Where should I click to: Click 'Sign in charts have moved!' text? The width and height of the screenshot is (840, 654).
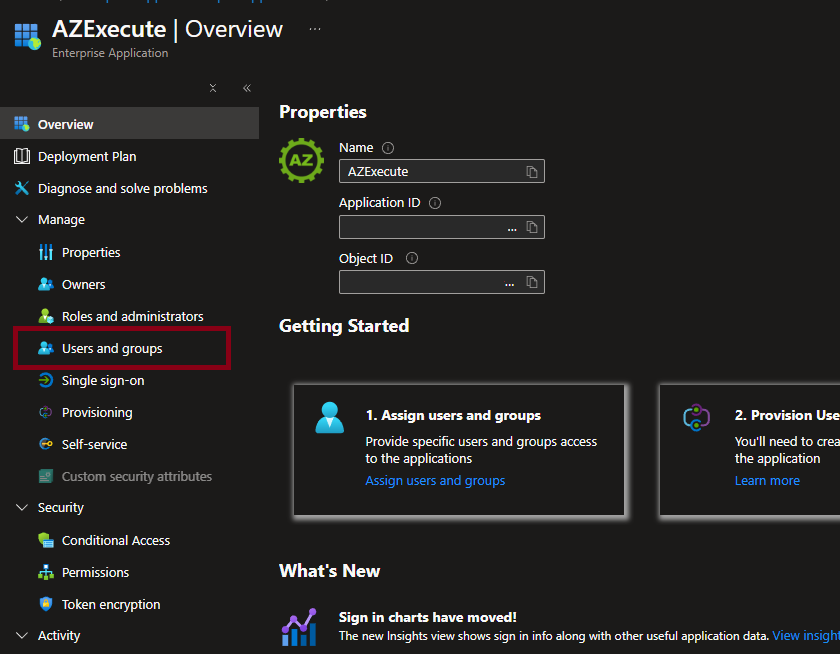pos(428,617)
